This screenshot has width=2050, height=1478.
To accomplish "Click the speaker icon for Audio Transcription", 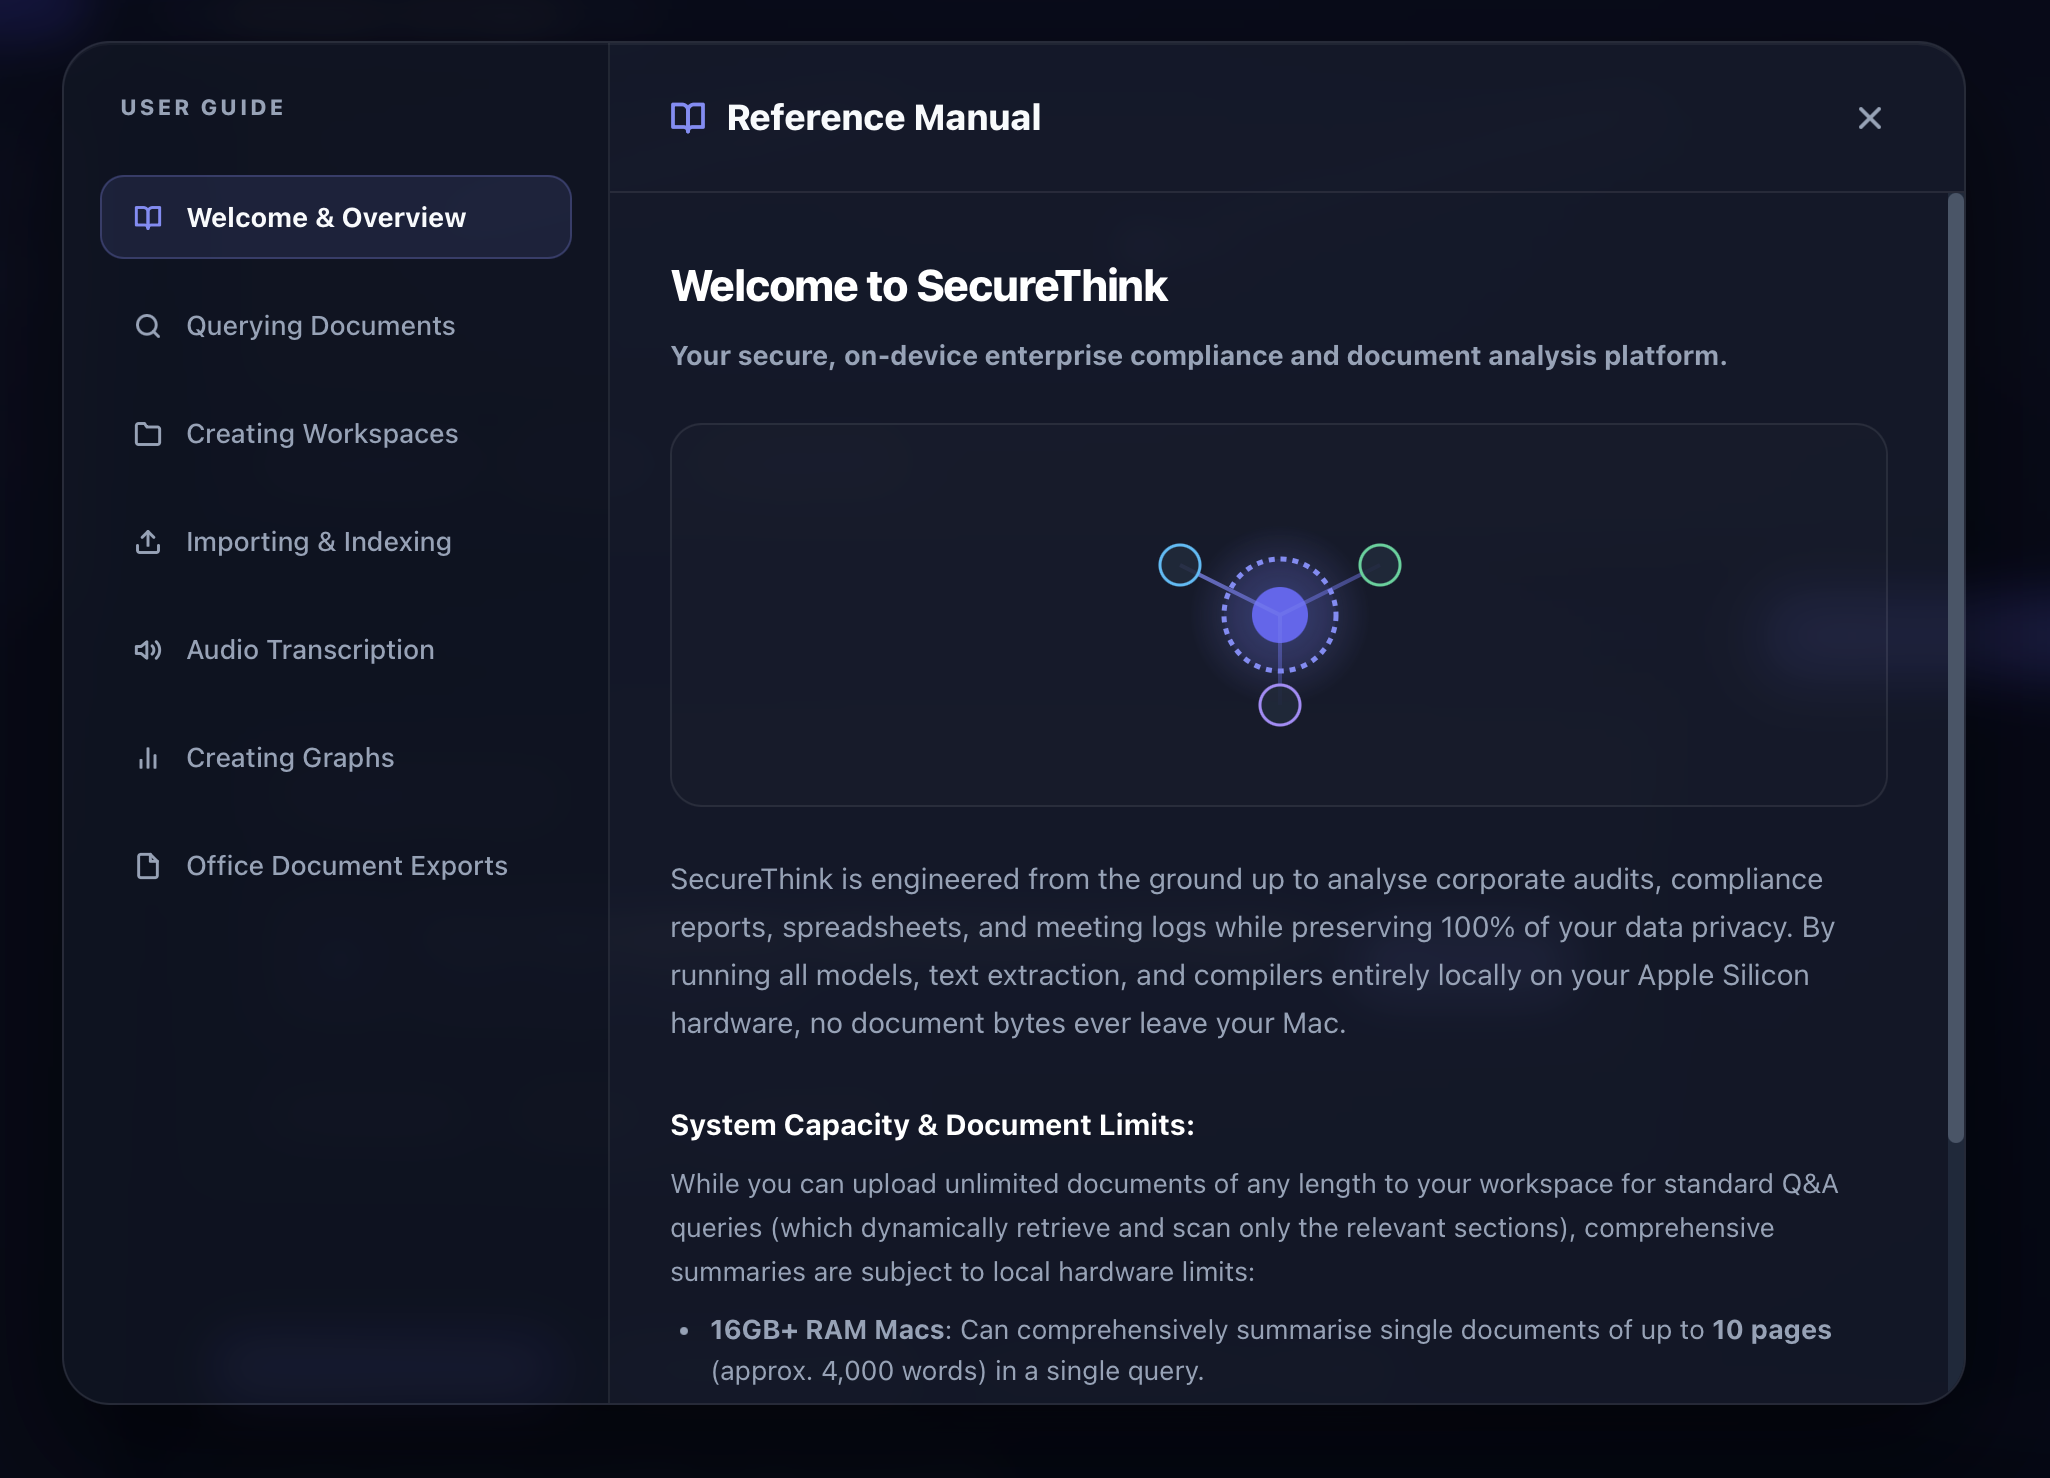I will (148, 650).
